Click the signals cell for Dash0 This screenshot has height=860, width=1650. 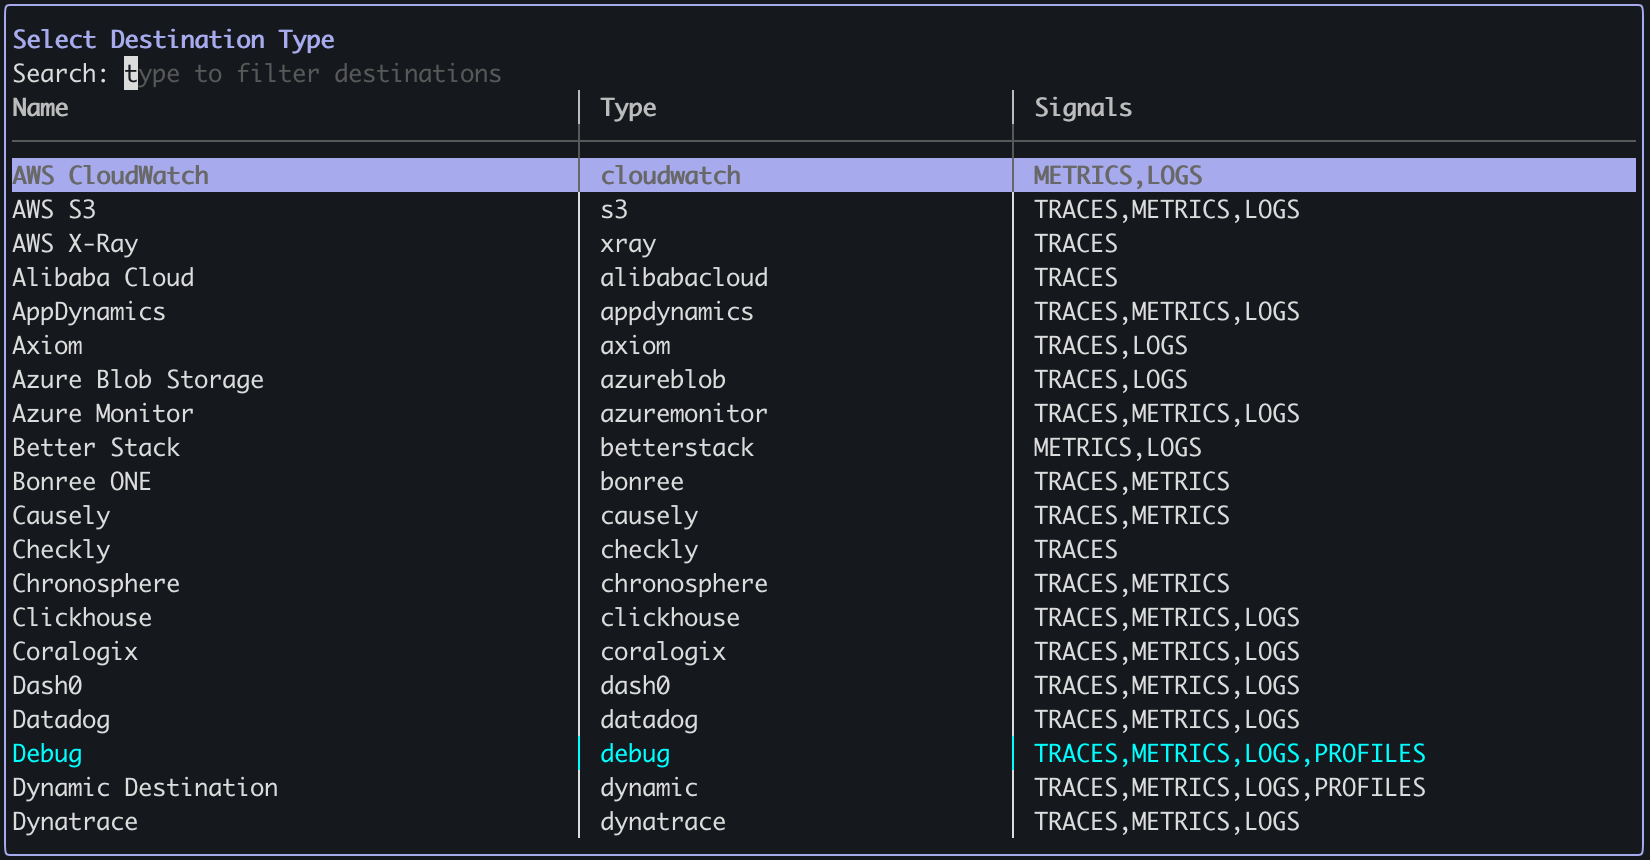click(x=1167, y=686)
